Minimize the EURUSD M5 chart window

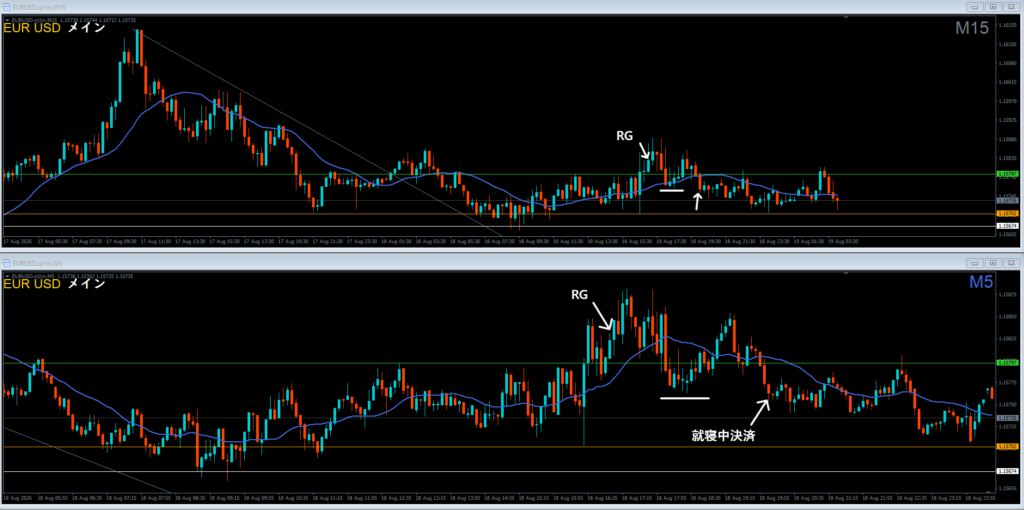974,263
